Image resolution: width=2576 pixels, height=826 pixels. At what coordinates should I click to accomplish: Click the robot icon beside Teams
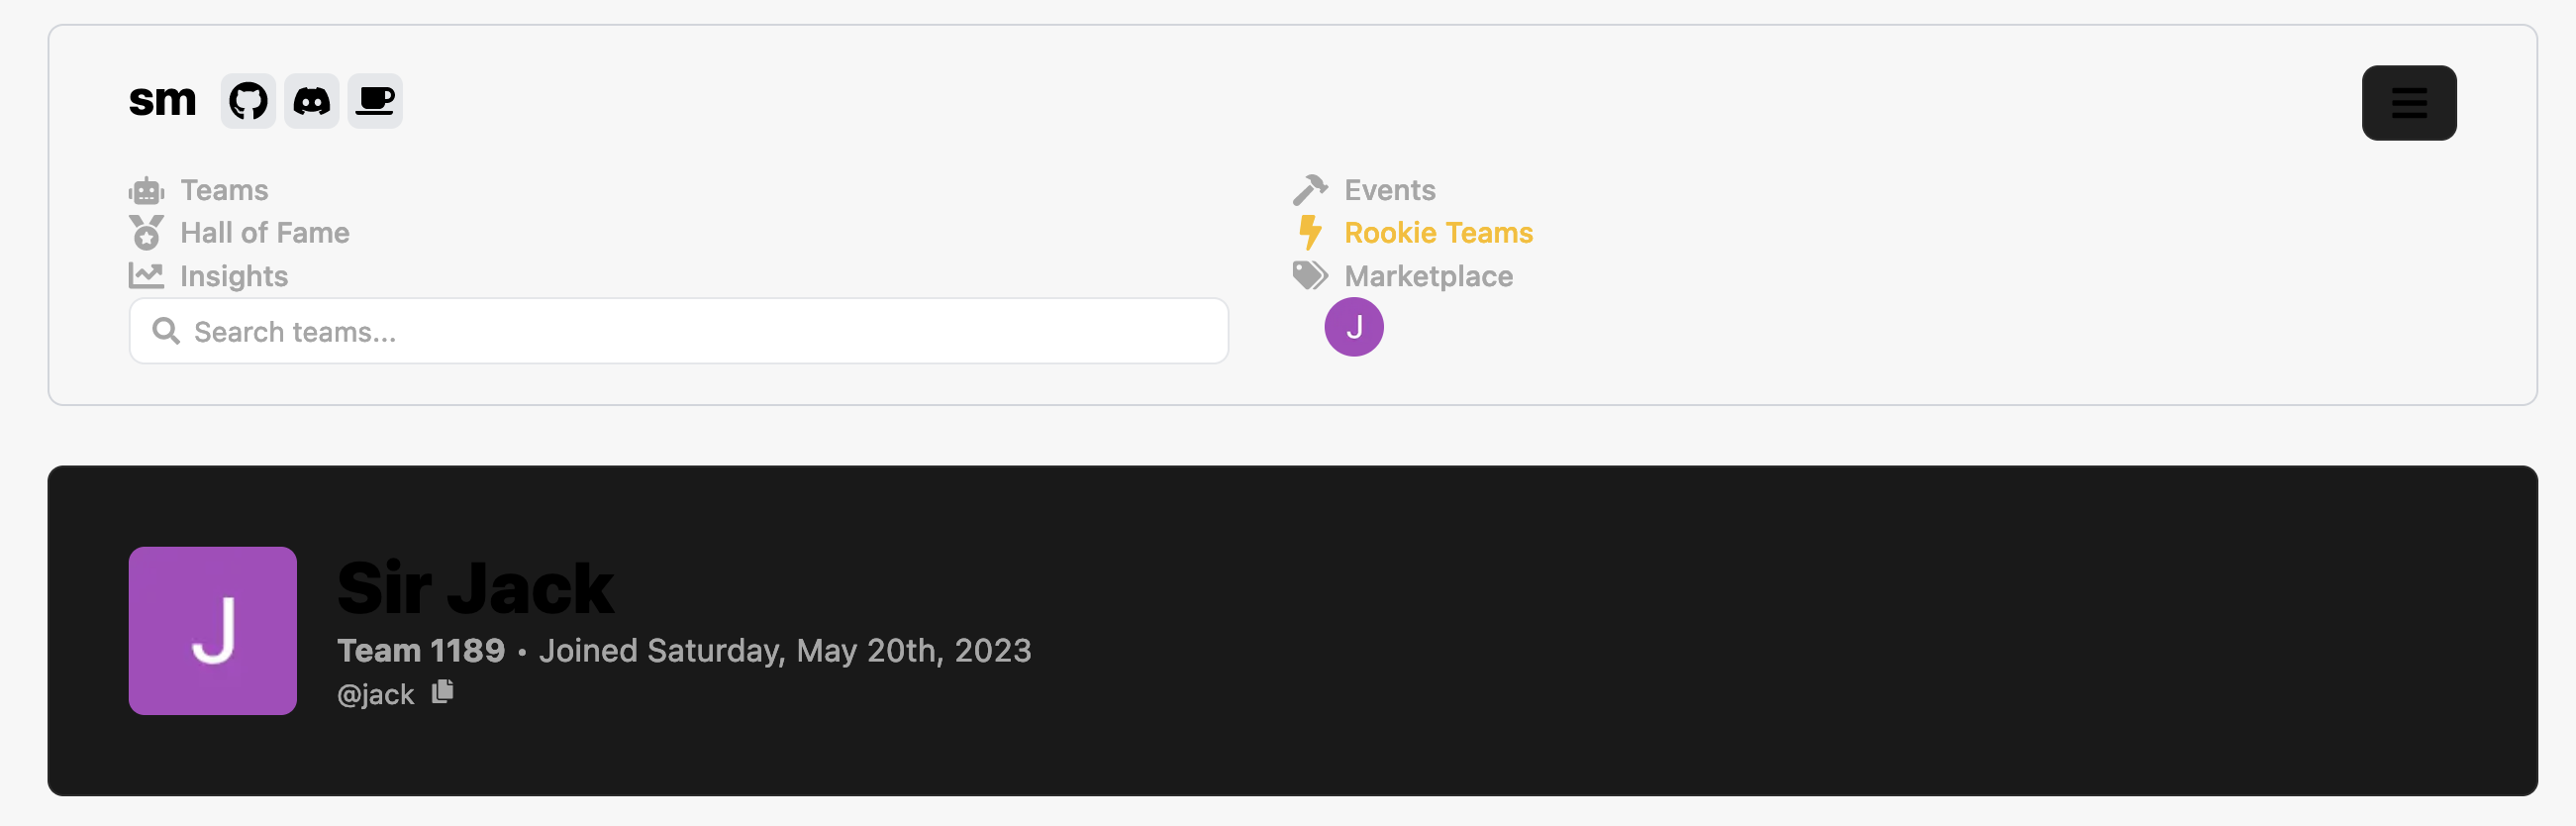coord(147,190)
